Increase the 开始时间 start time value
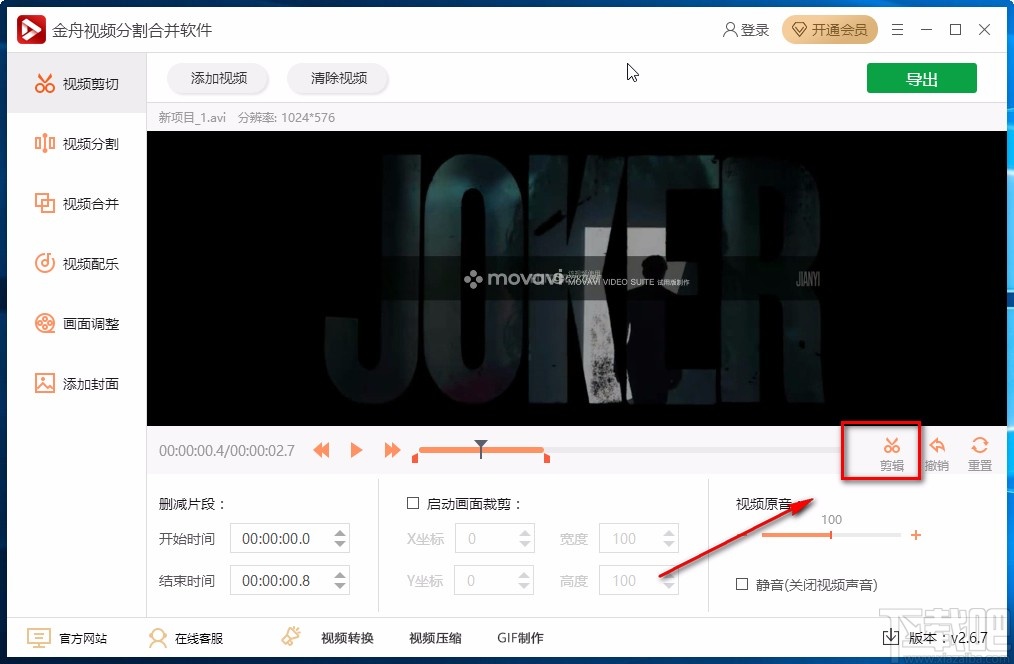 tap(340, 533)
